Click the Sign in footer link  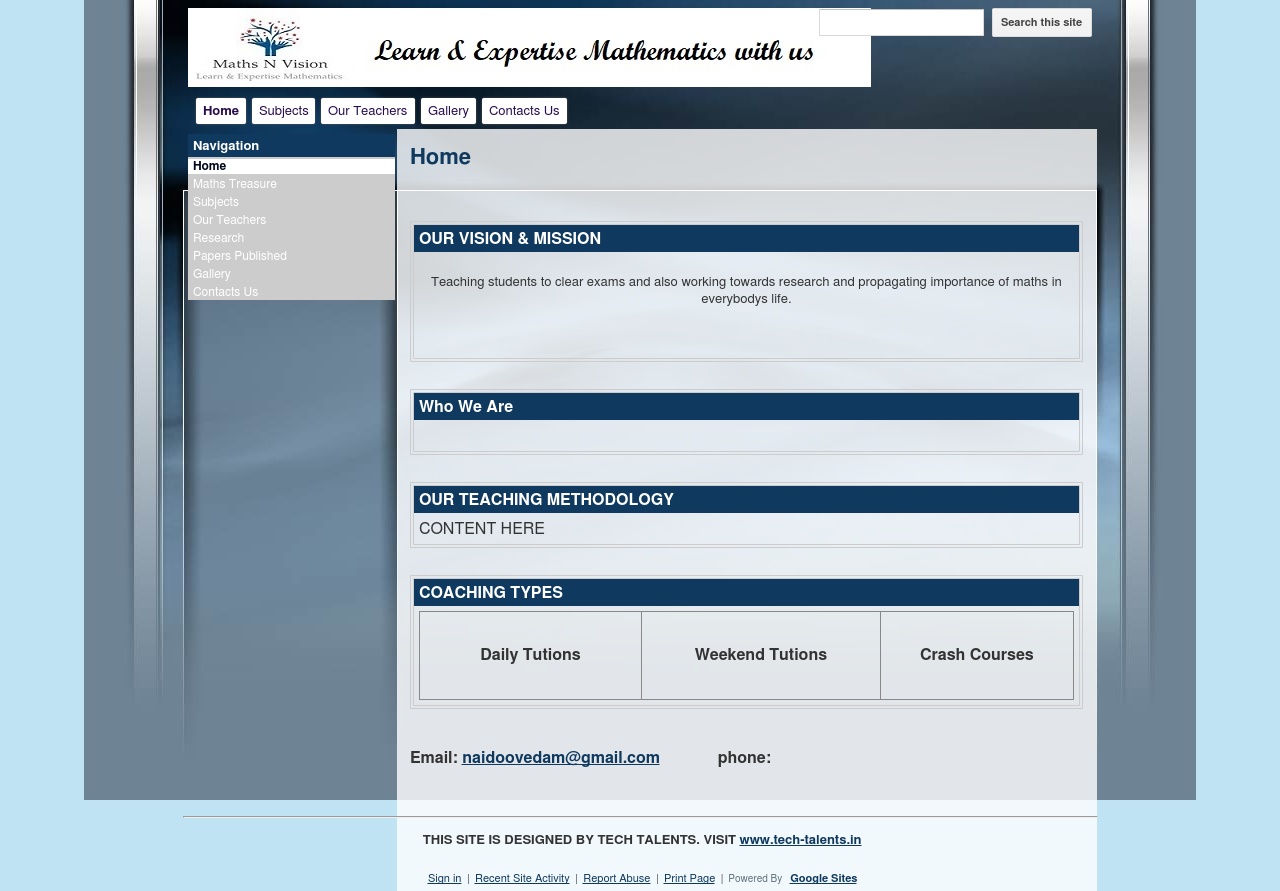point(444,879)
